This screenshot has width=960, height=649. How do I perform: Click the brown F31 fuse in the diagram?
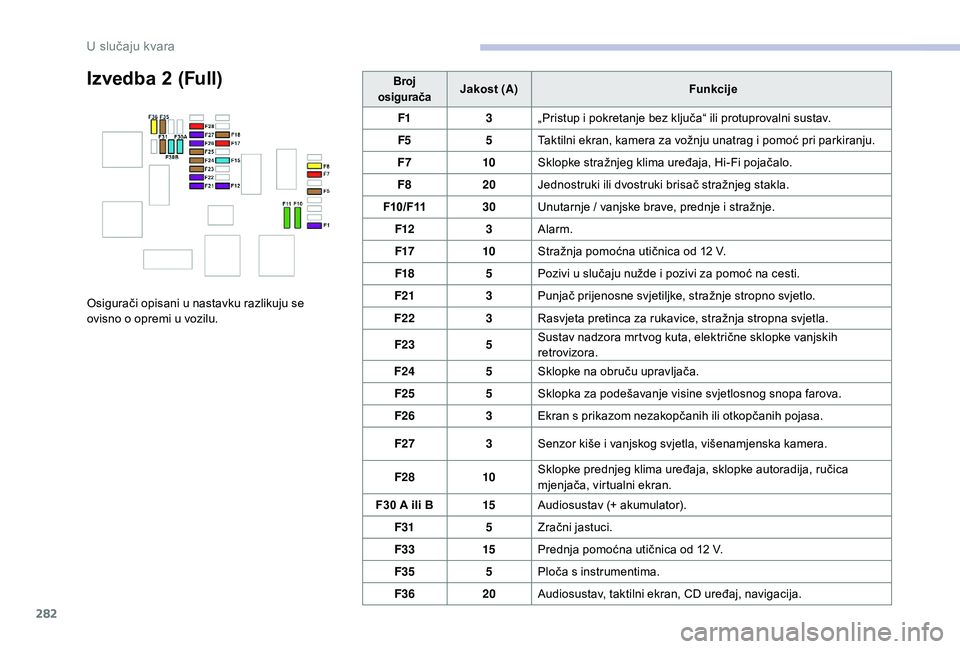coord(163,147)
